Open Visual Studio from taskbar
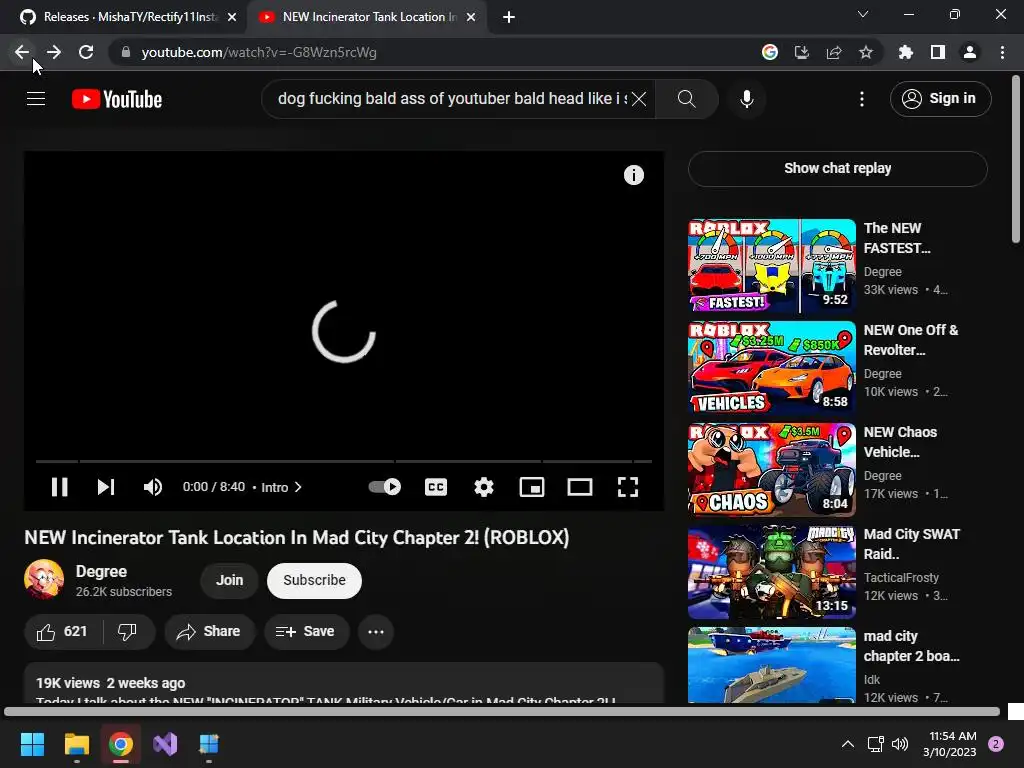This screenshot has height=768, width=1024. coord(165,744)
